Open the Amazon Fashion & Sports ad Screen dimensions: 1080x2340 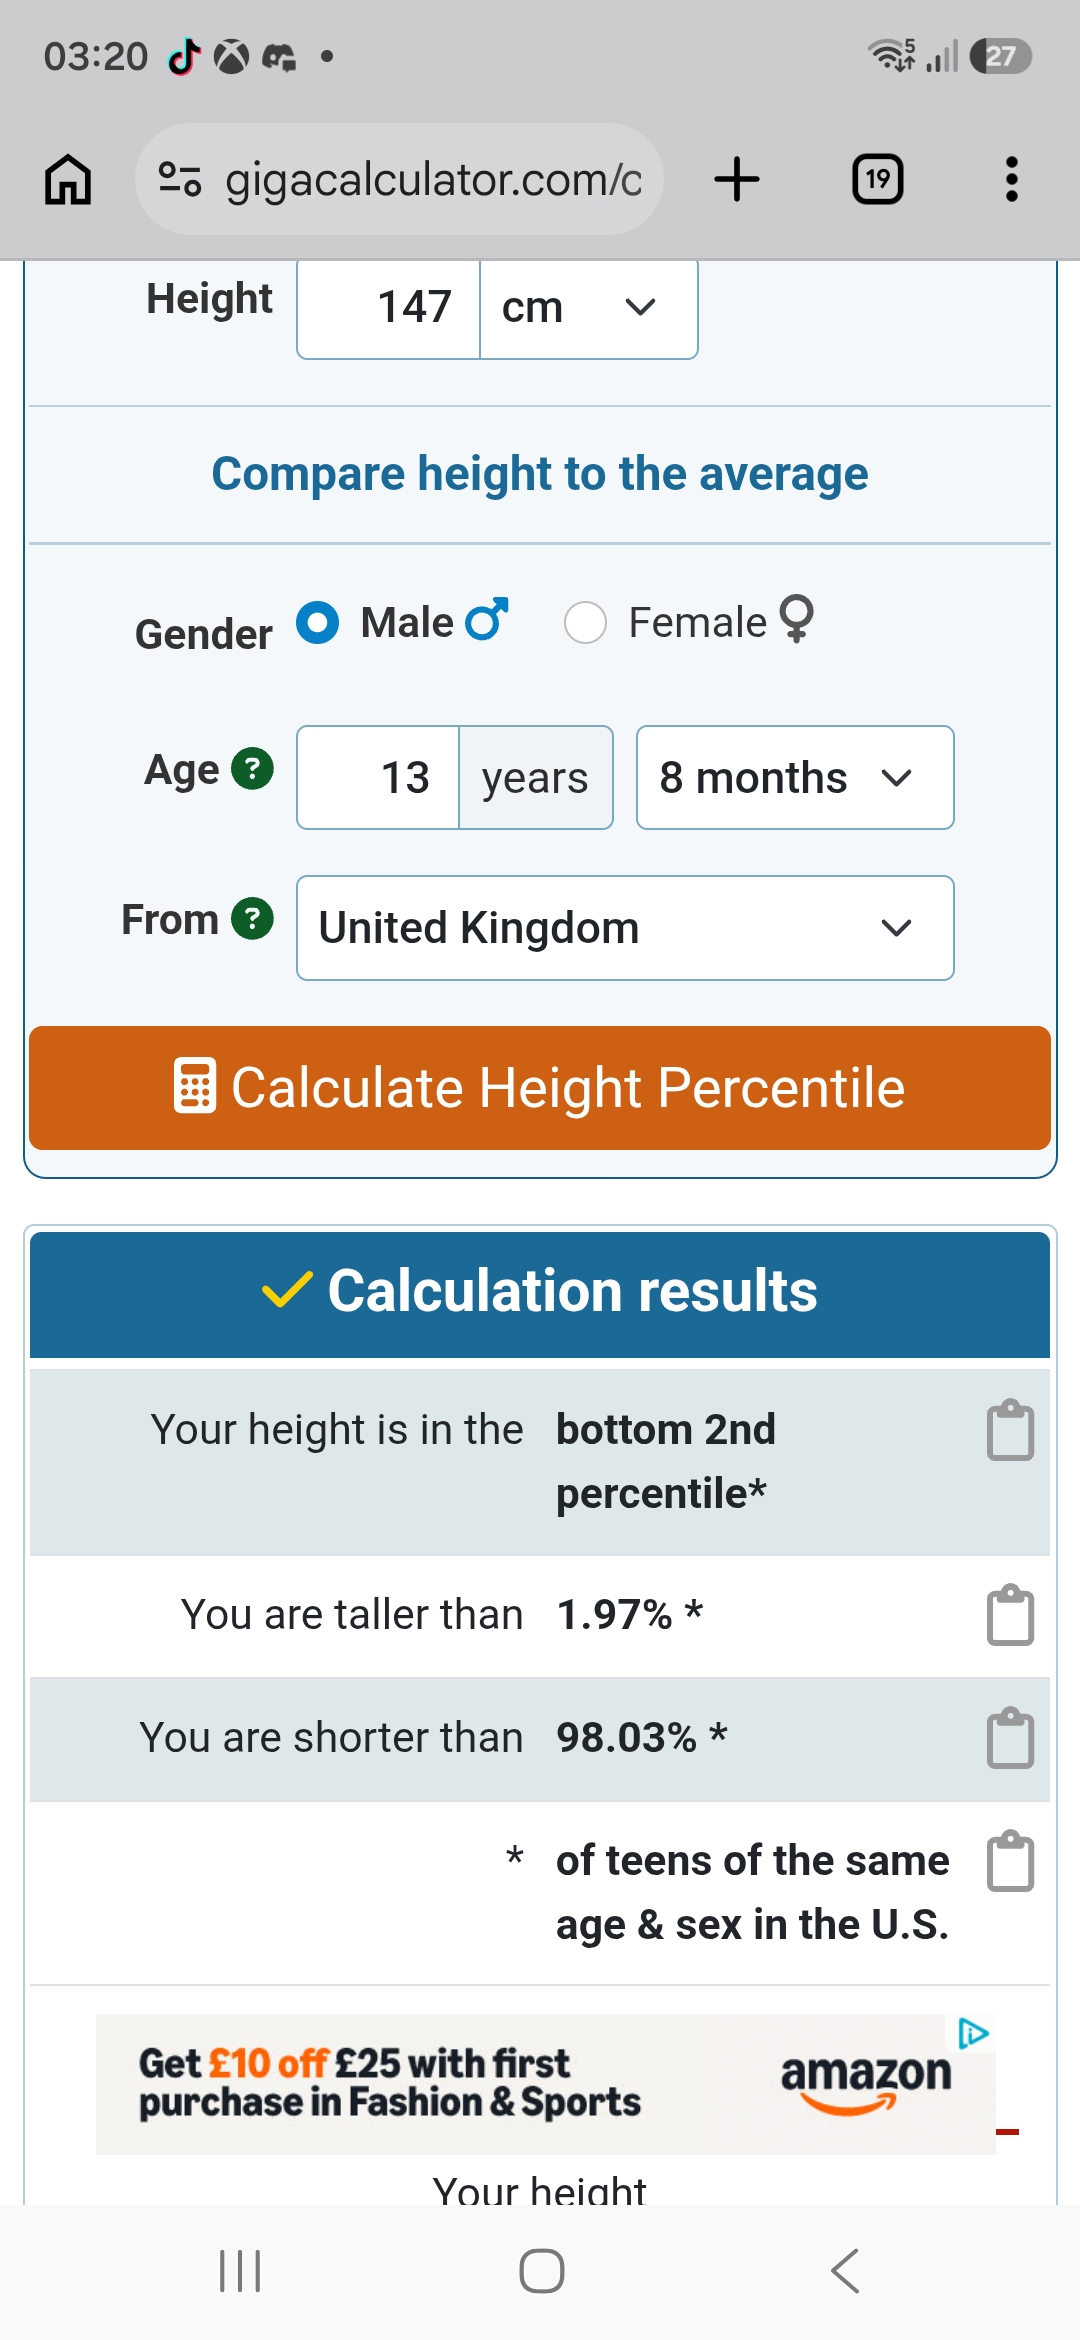(x=546, y=2083)
